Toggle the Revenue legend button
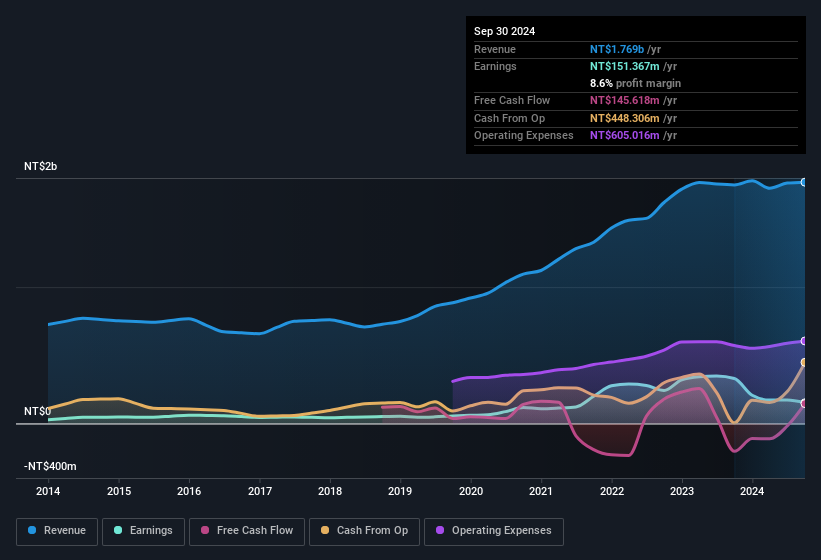 (57, 532)
